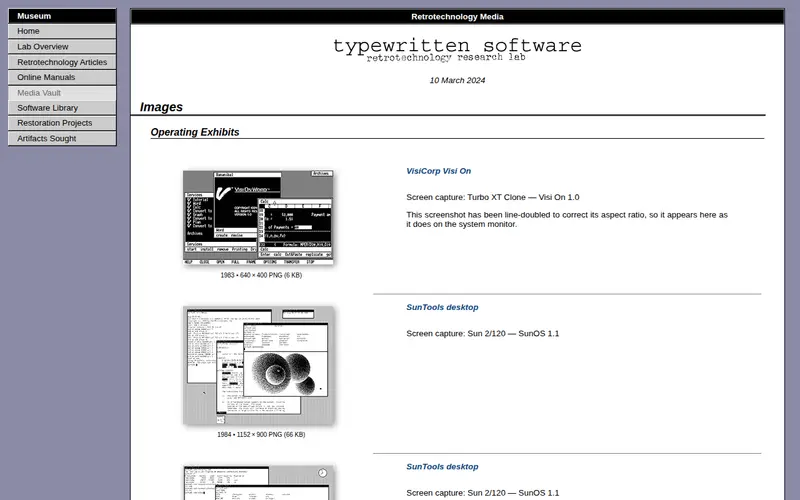Click text Screen capture: Turbo XT Clone — Visi On 1.0

(493, 197)
